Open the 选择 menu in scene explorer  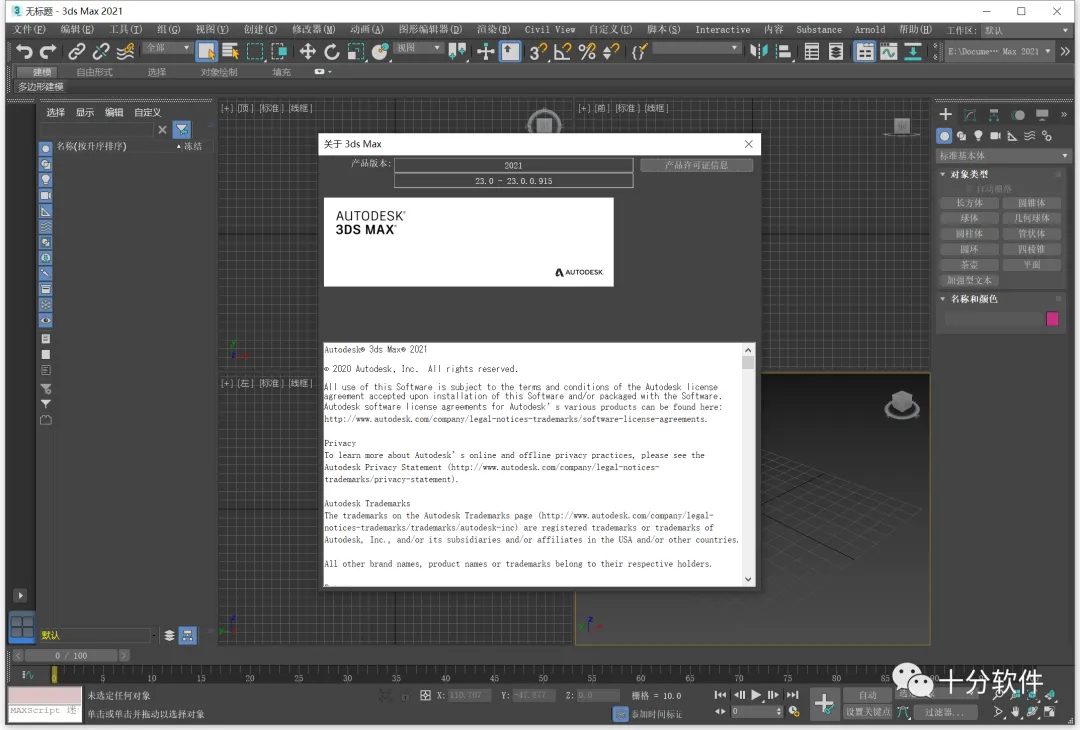(x=55, y=112)
